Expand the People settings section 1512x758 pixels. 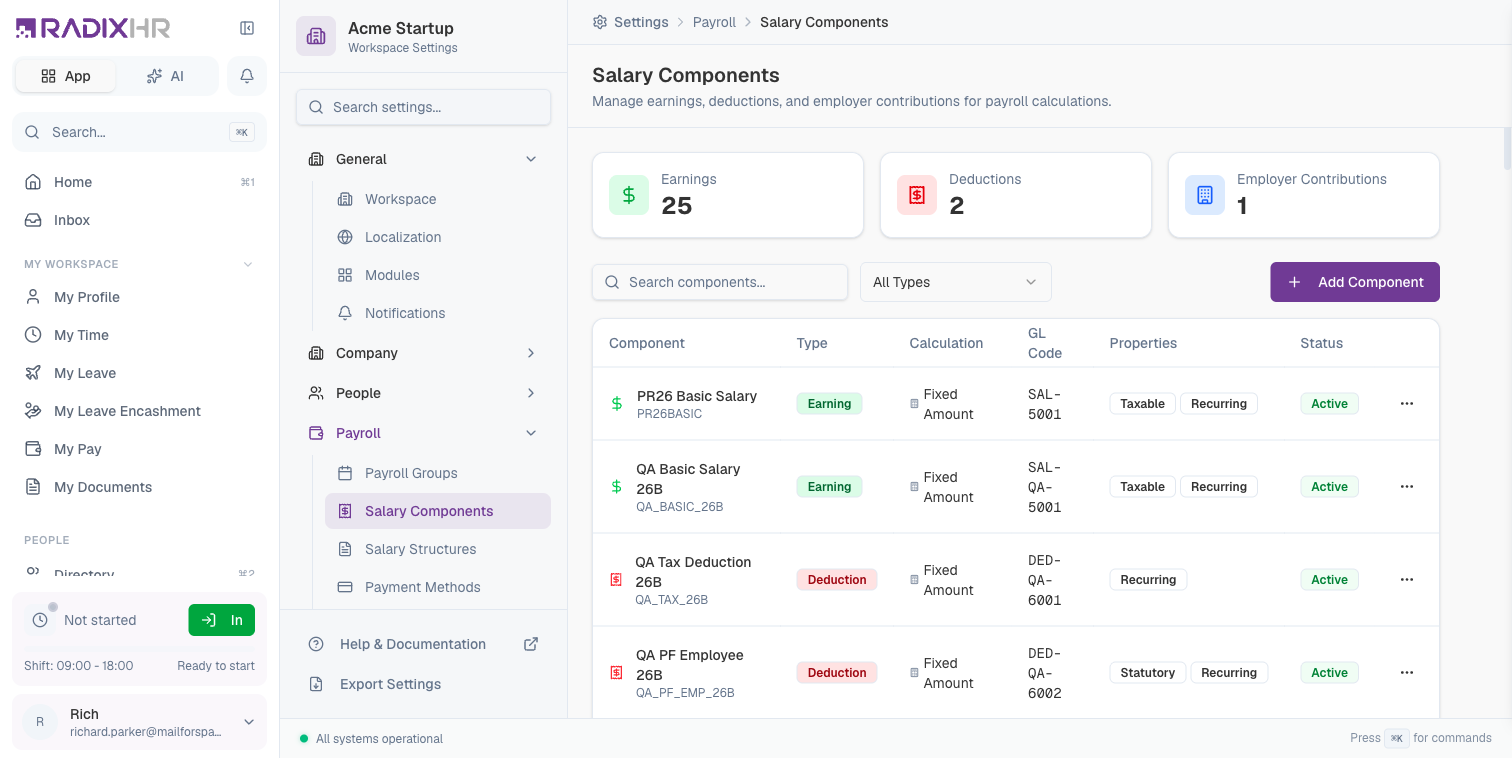531,393
